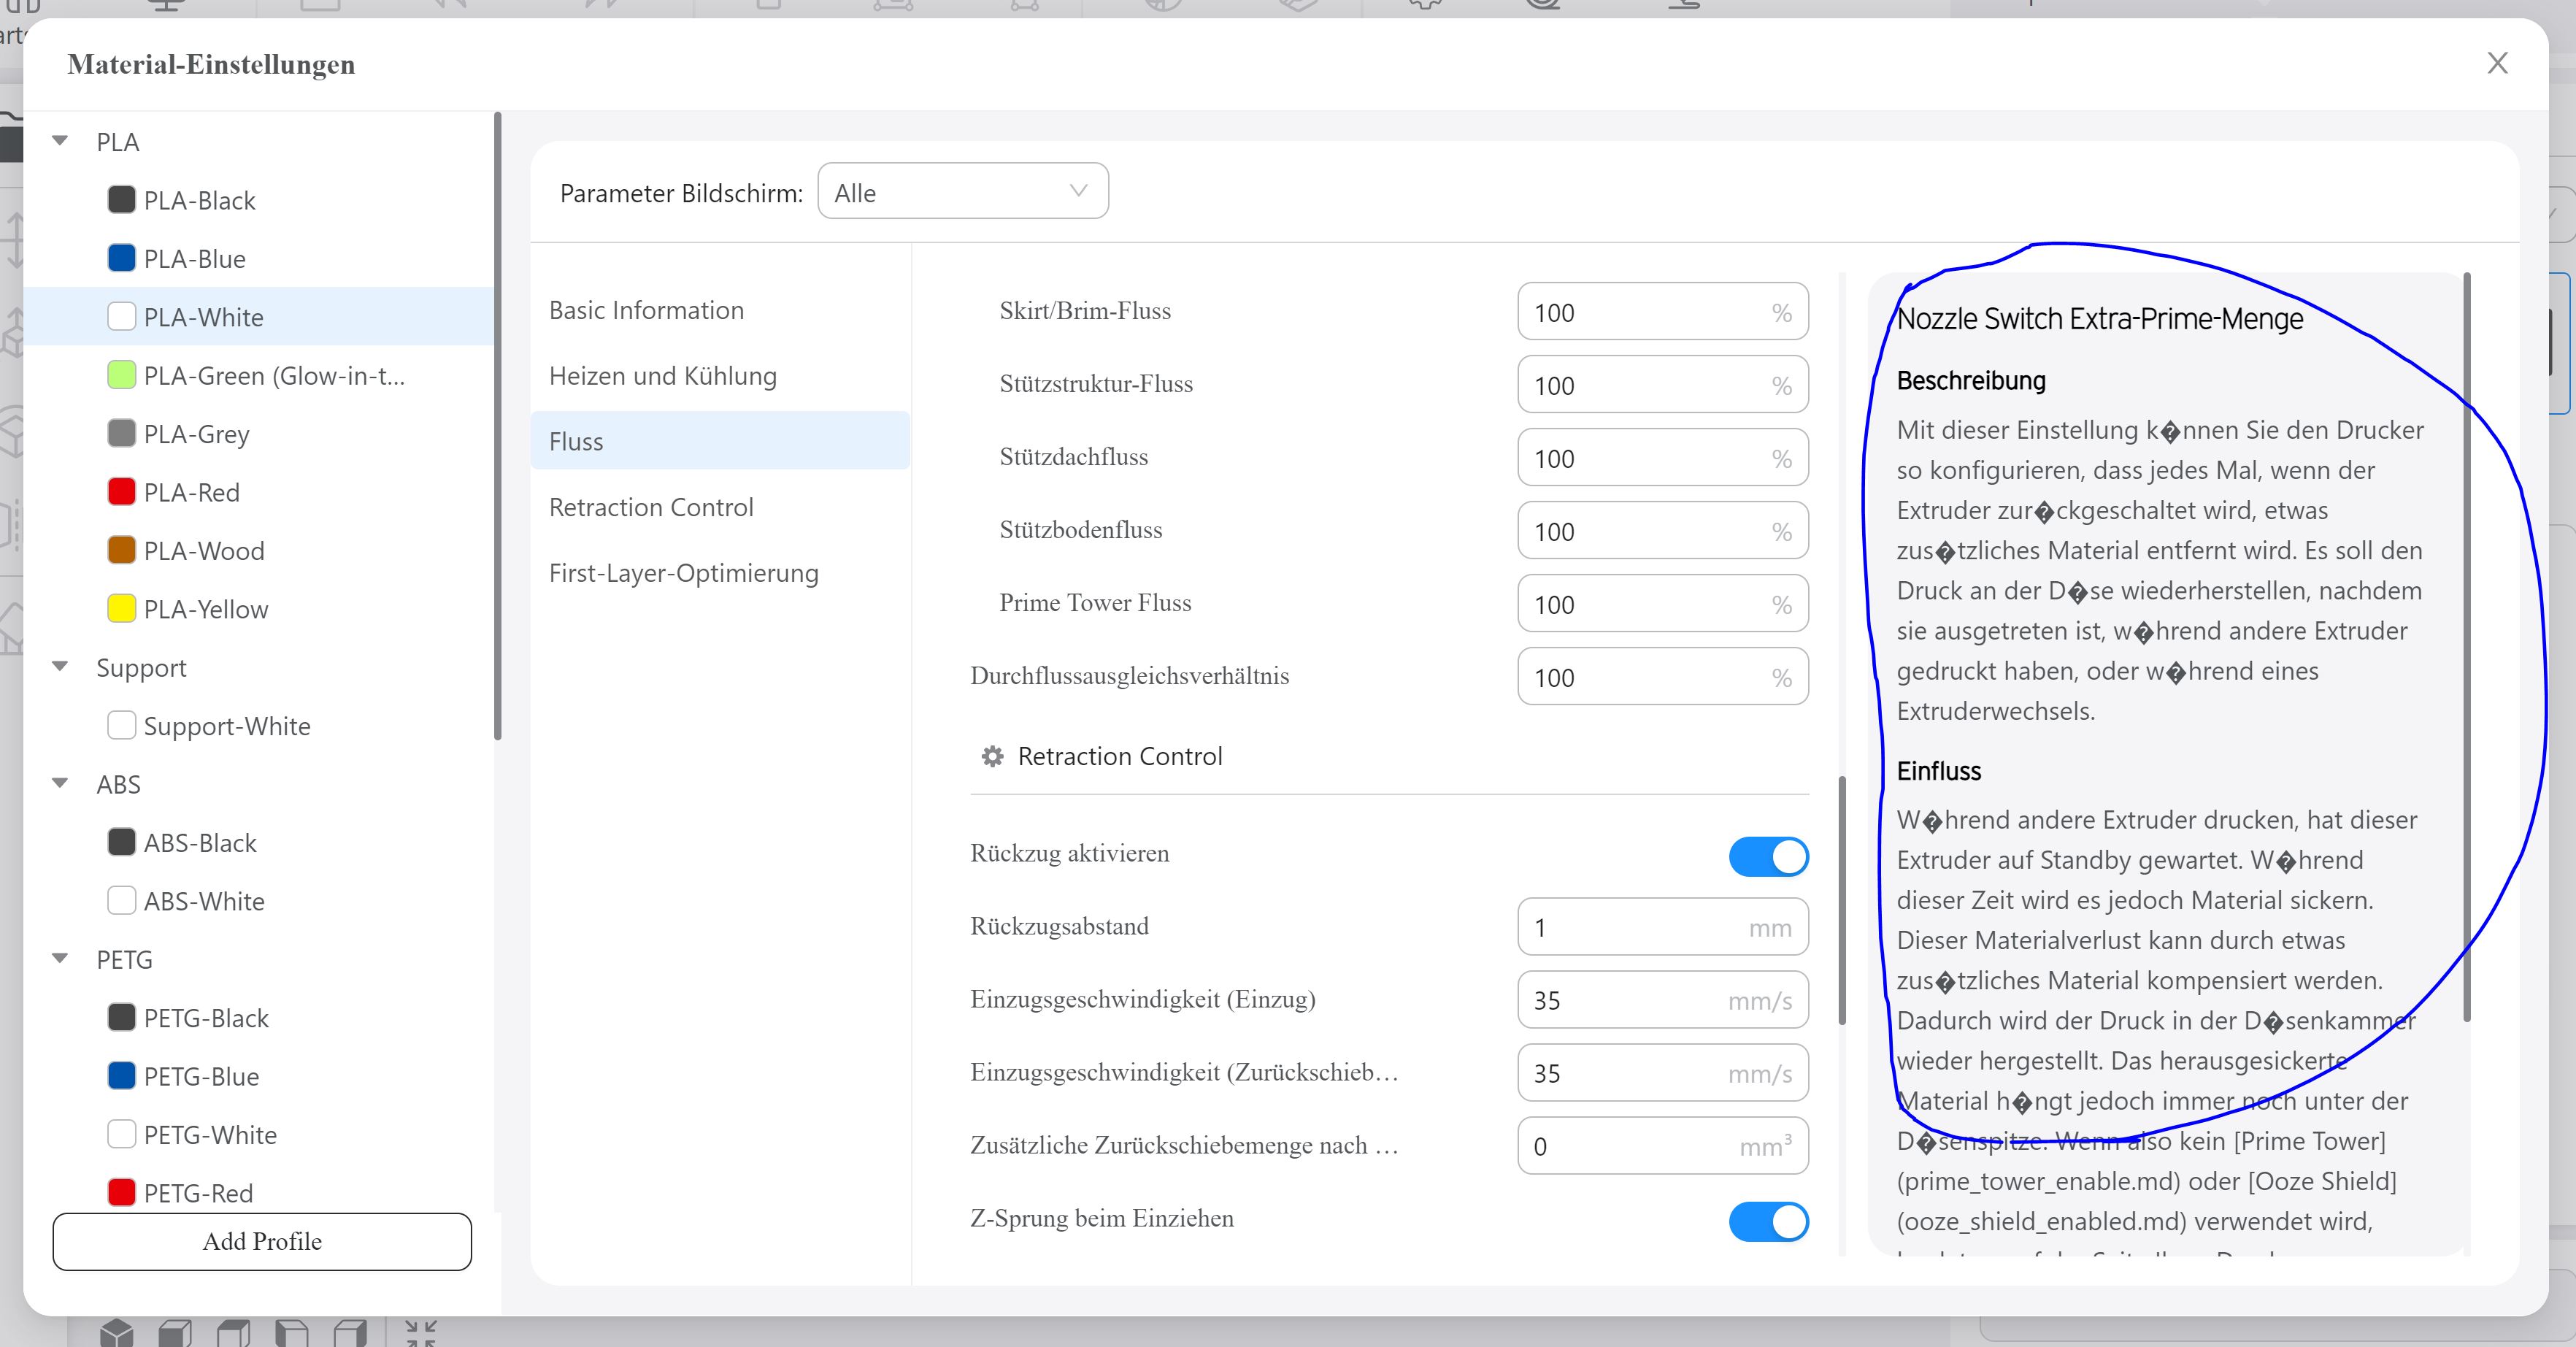Select the Support-White profile

tap(258, 726)
